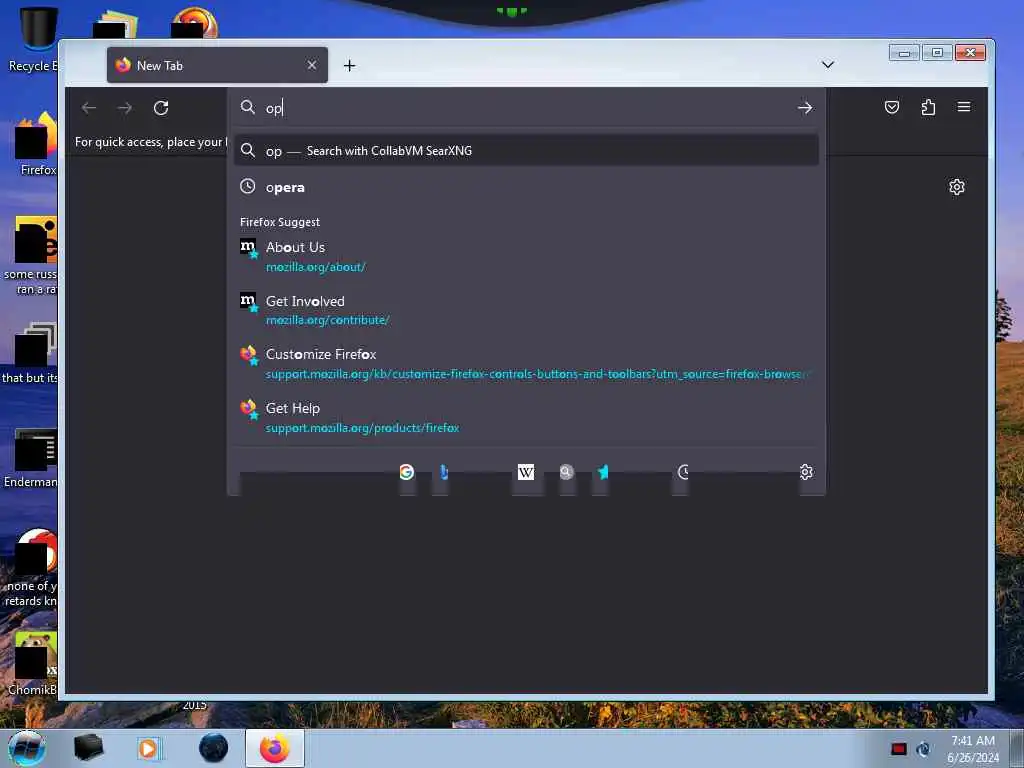Search in history via clock icon

683,472
